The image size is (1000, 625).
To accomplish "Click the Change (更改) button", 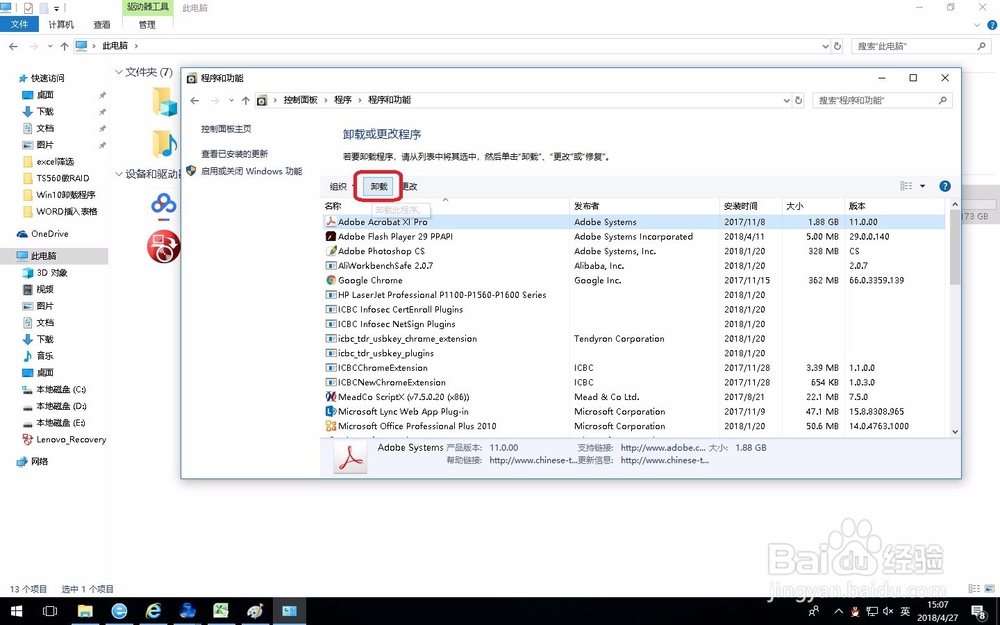I will pos(410,186).
